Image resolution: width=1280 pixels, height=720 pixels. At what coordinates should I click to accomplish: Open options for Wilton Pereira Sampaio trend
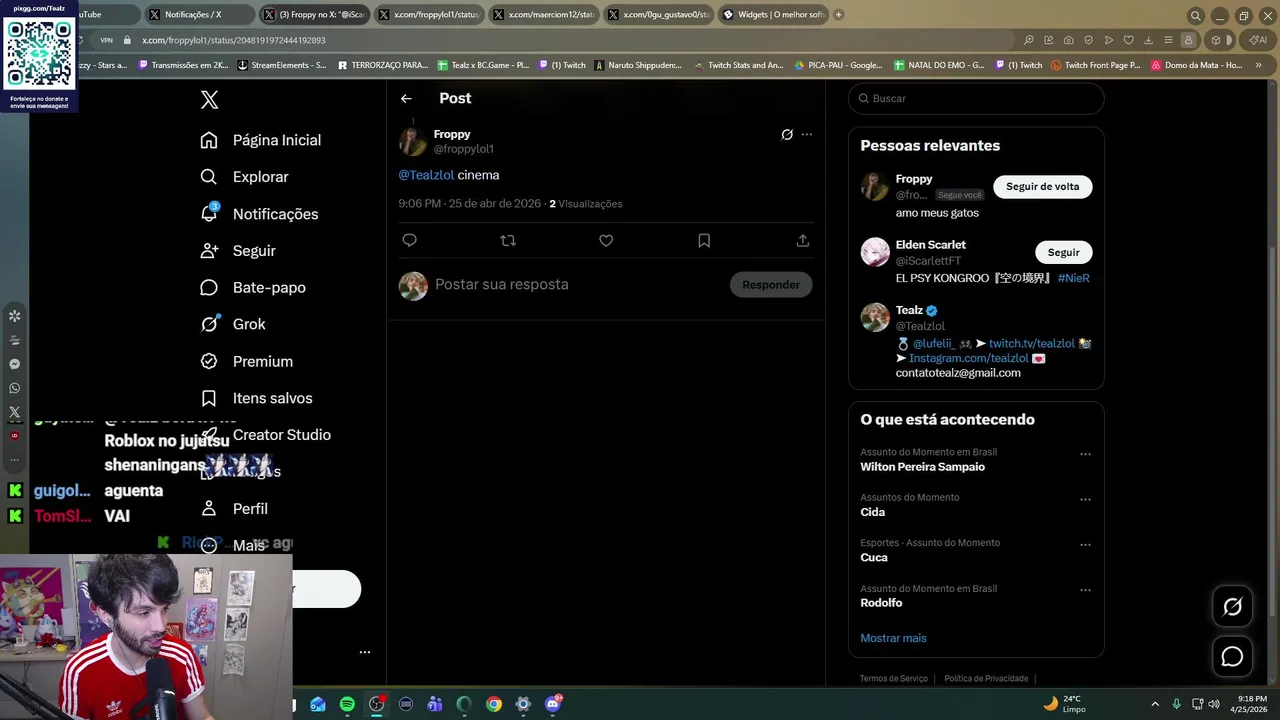pos(1085,454)
